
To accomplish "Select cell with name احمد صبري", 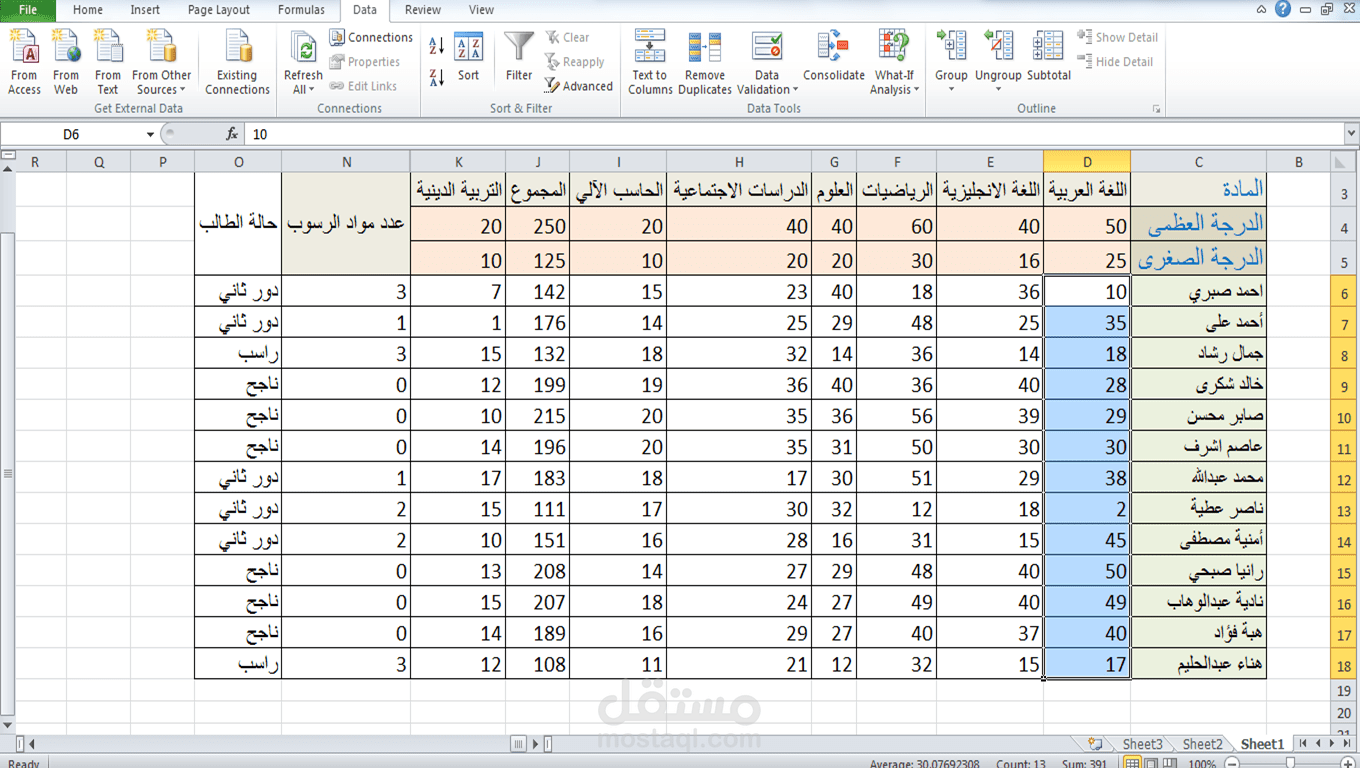I will pyautogui.click(x=1199, y=292).
